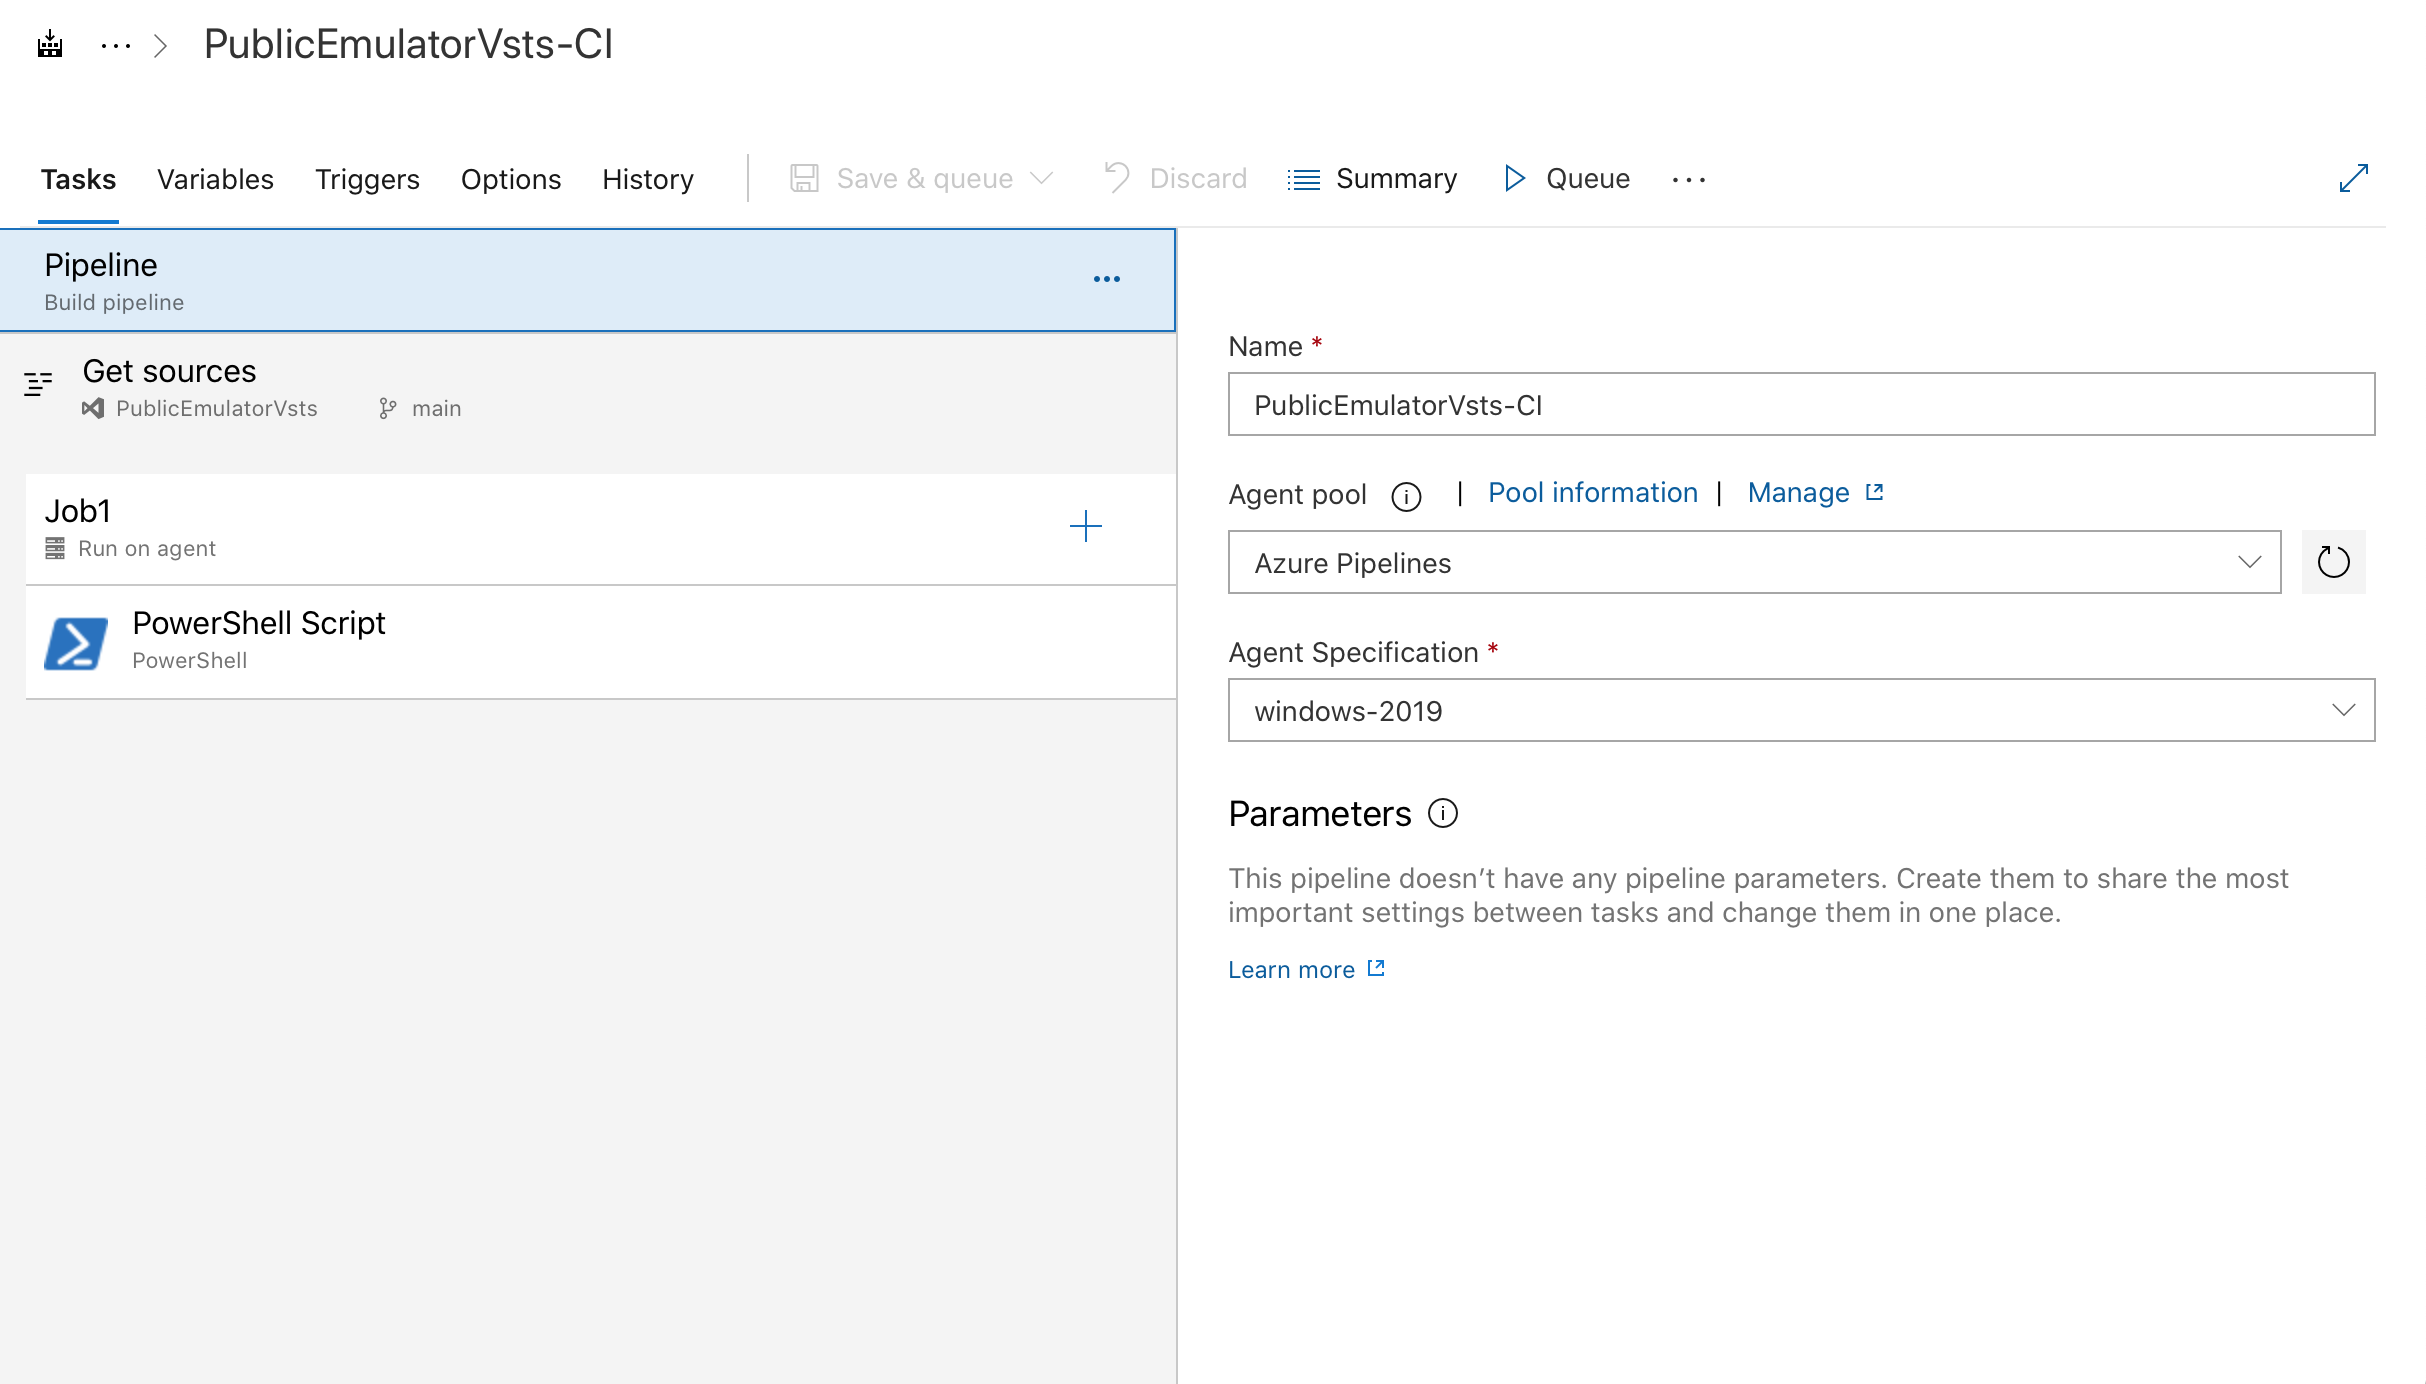2426x1384 pixels.
Task: Click the History tab
Action: (648, 180)
